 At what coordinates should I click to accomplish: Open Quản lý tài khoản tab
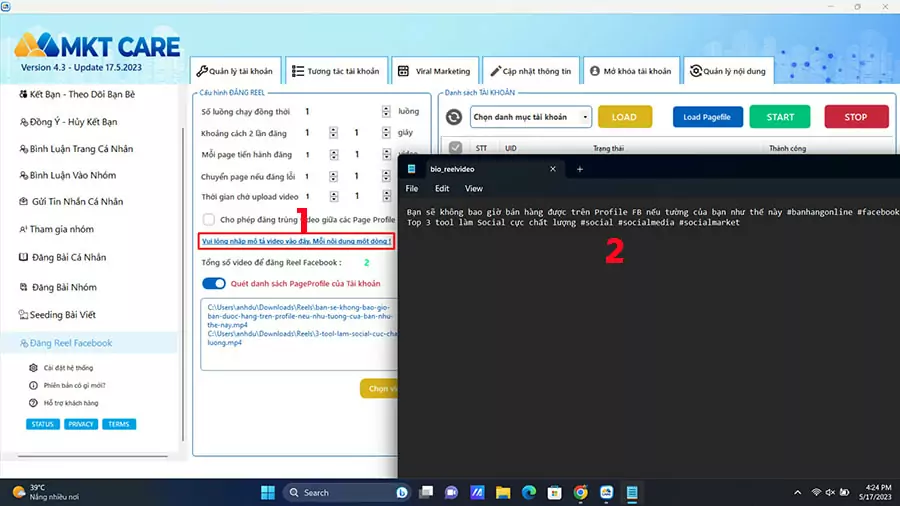point(235,71)
